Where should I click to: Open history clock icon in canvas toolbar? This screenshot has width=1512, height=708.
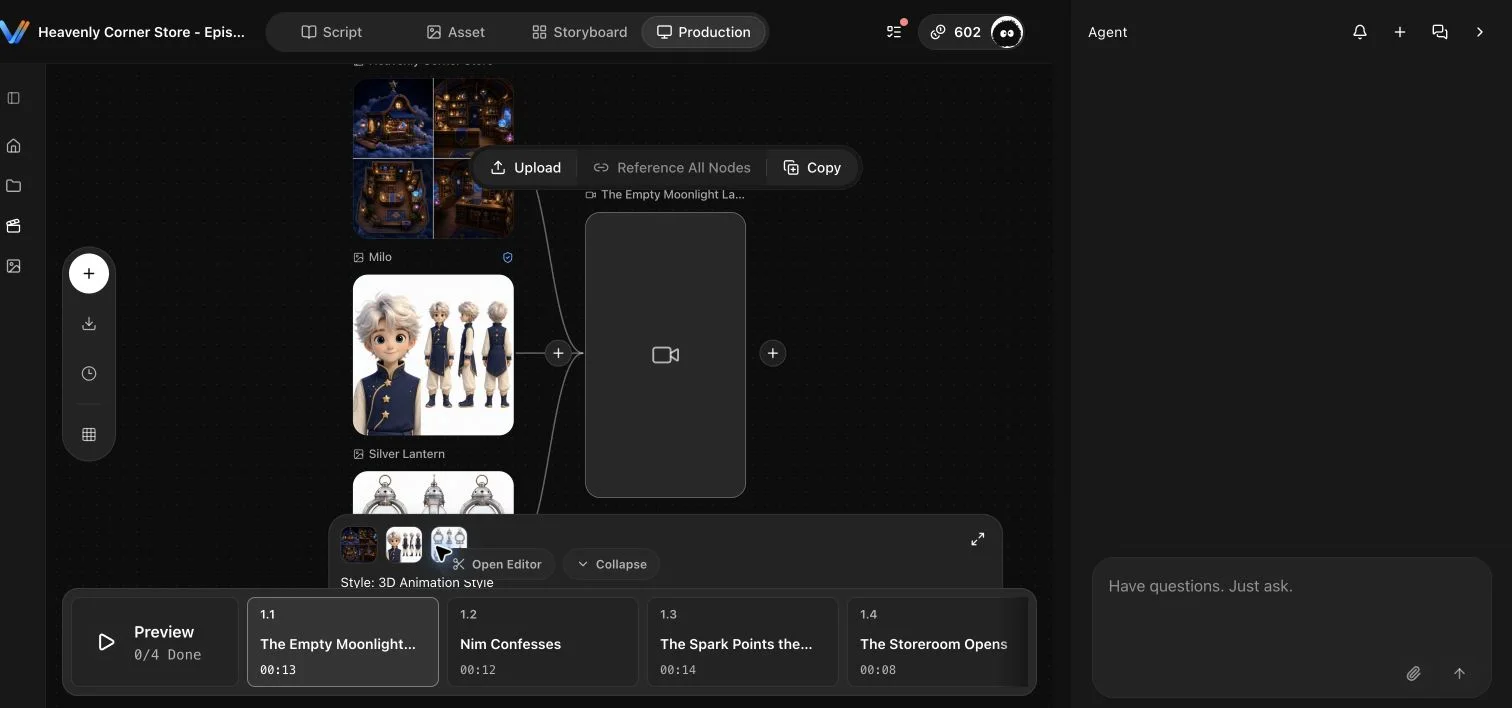click(x=89, y=373)
